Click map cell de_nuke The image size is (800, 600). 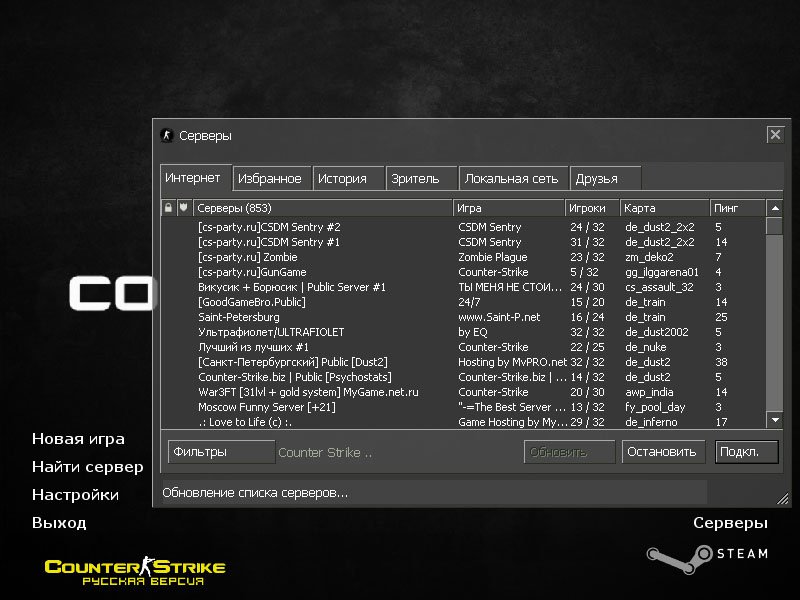[645, 347]
